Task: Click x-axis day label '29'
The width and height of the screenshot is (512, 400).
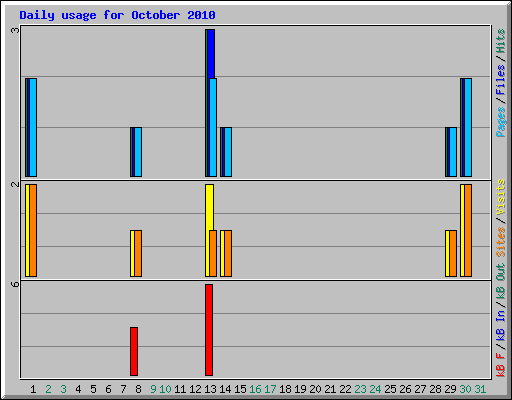Action: pos(450,389)
